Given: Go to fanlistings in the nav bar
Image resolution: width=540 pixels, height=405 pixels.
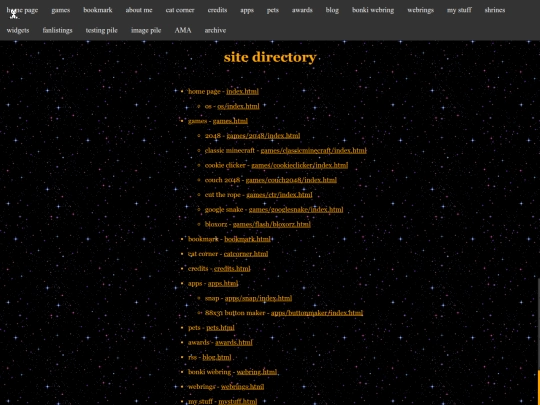Looking at the screenshot, I should point(58,30).
